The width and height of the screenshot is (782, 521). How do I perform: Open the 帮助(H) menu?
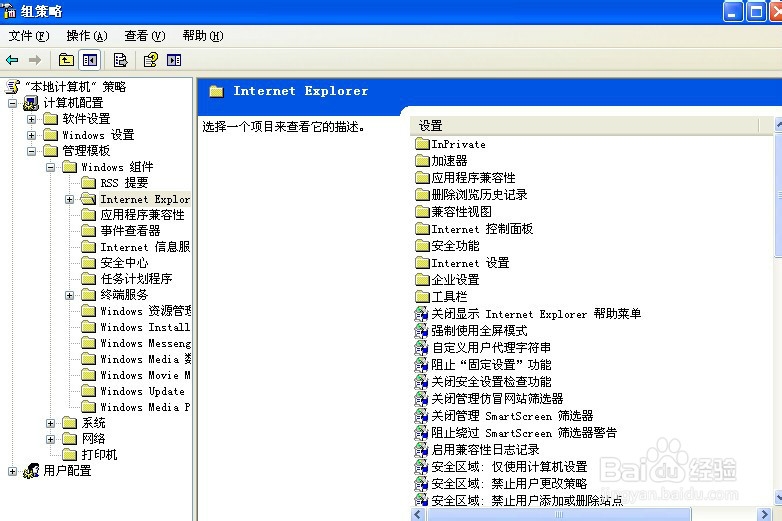click(202, 36)
